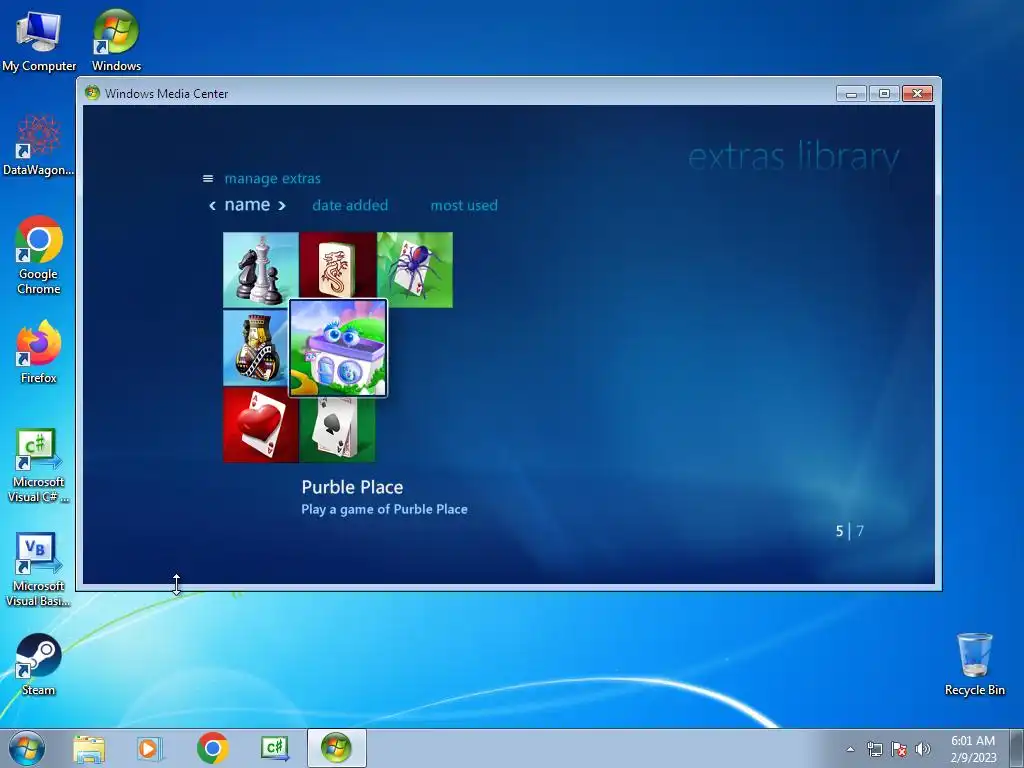Screen dimensions: 1024x768
Task: Open Windows Media Player from the taskbar
Action: (149, 749)
